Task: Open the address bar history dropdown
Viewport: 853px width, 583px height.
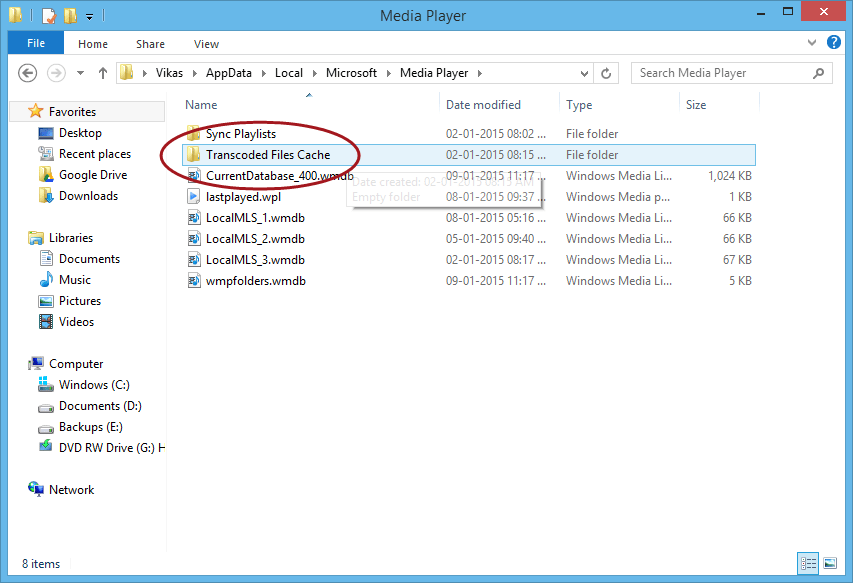Action: point(584,73)
